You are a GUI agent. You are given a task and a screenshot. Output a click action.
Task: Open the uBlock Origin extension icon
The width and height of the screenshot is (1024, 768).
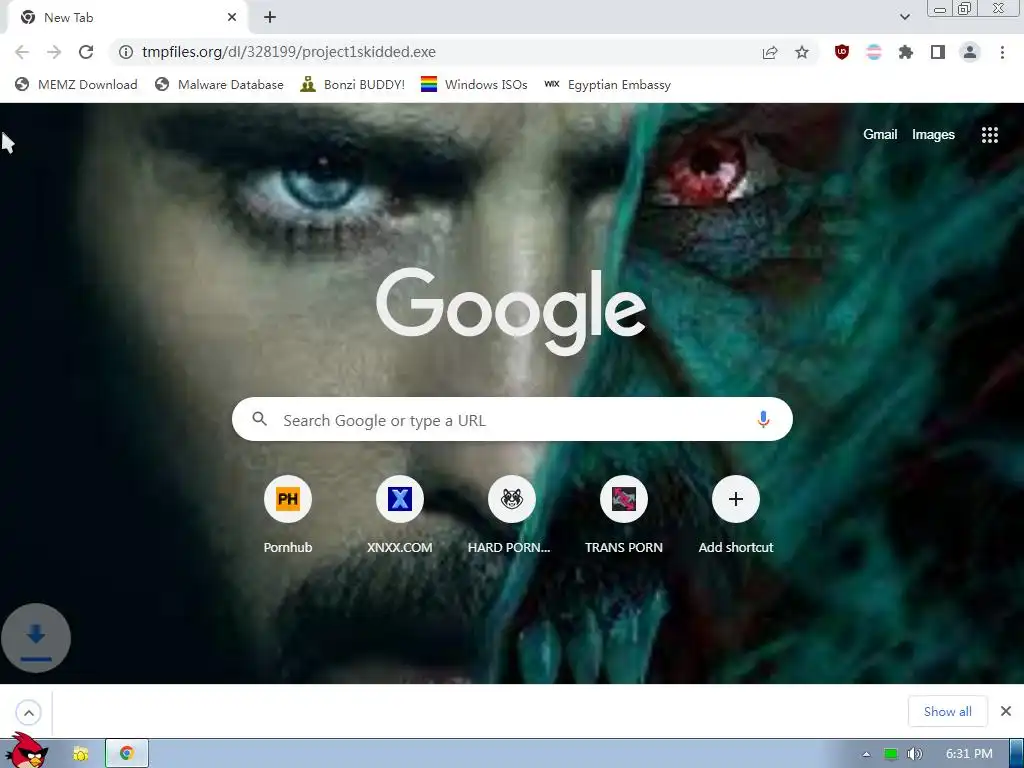tap(842, 52)
